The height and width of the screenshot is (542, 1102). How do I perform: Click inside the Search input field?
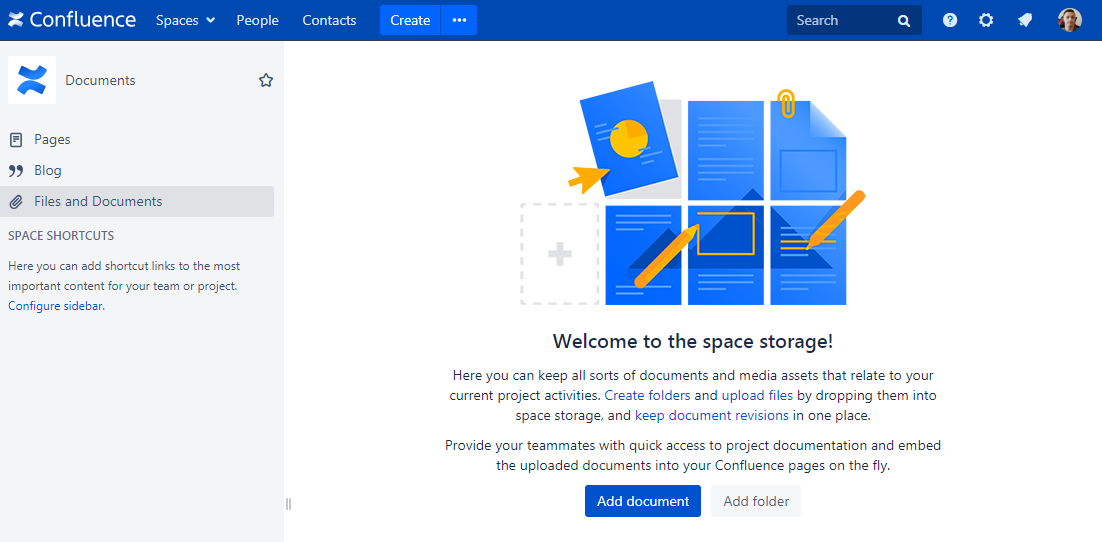tap(838, 20)
